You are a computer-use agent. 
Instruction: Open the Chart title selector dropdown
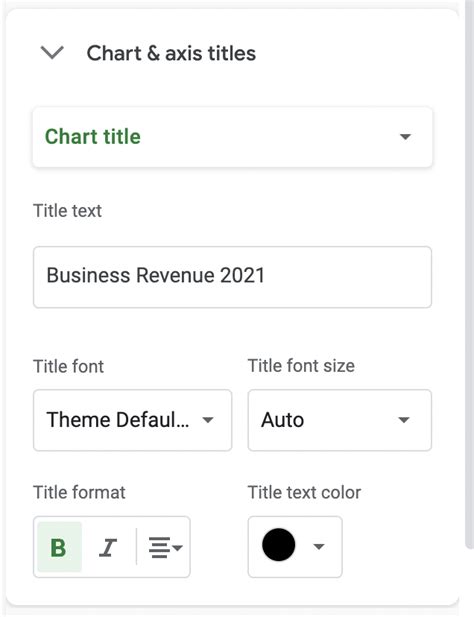[232, 137]
